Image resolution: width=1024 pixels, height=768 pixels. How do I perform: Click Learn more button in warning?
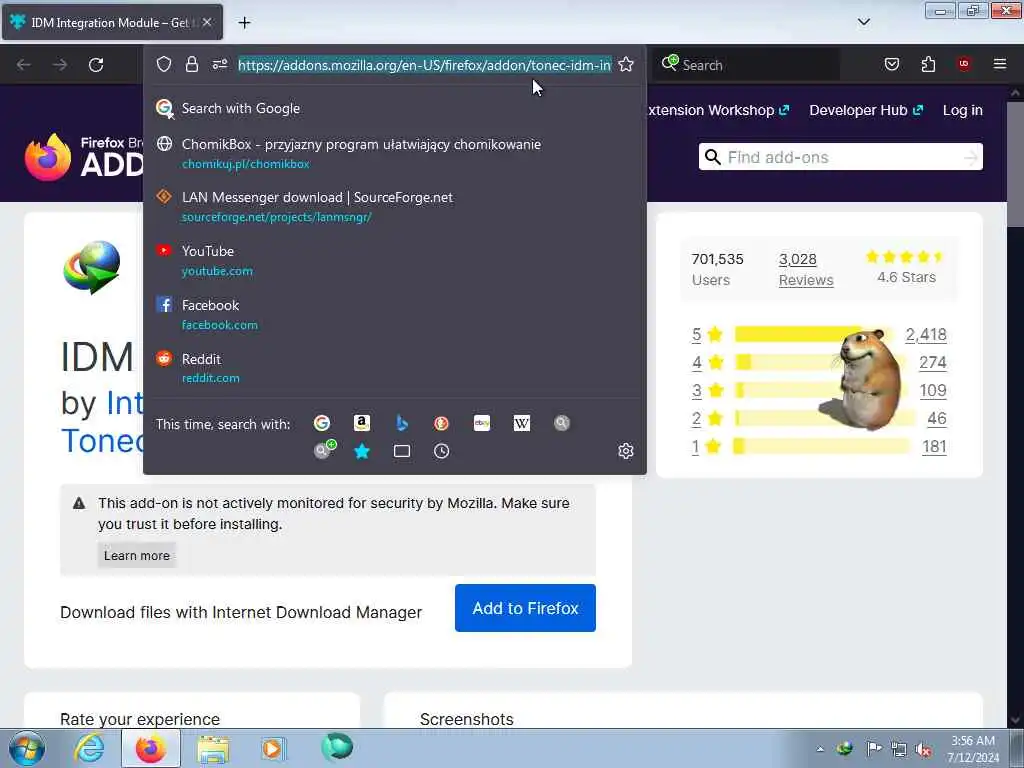tap(136, 555)
